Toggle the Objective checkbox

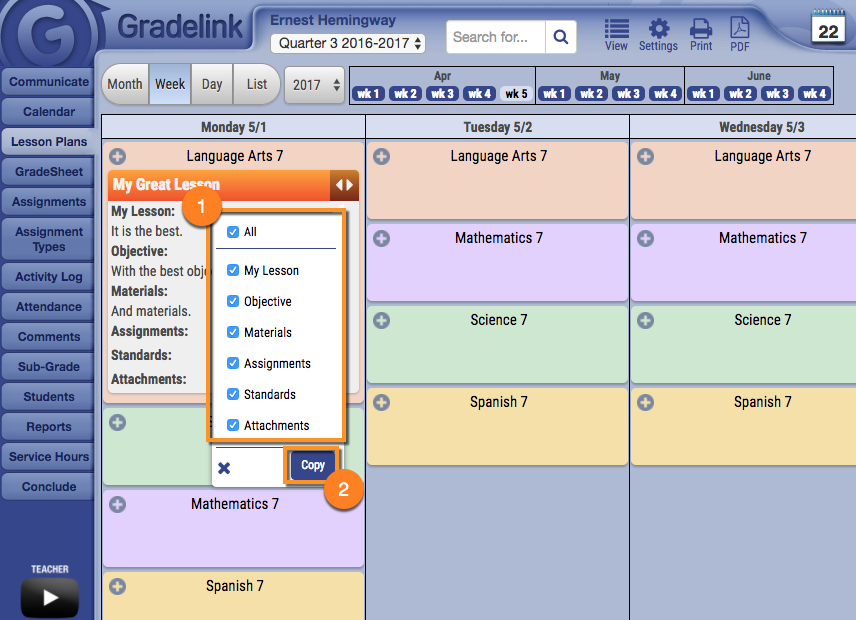click(233, 301)
